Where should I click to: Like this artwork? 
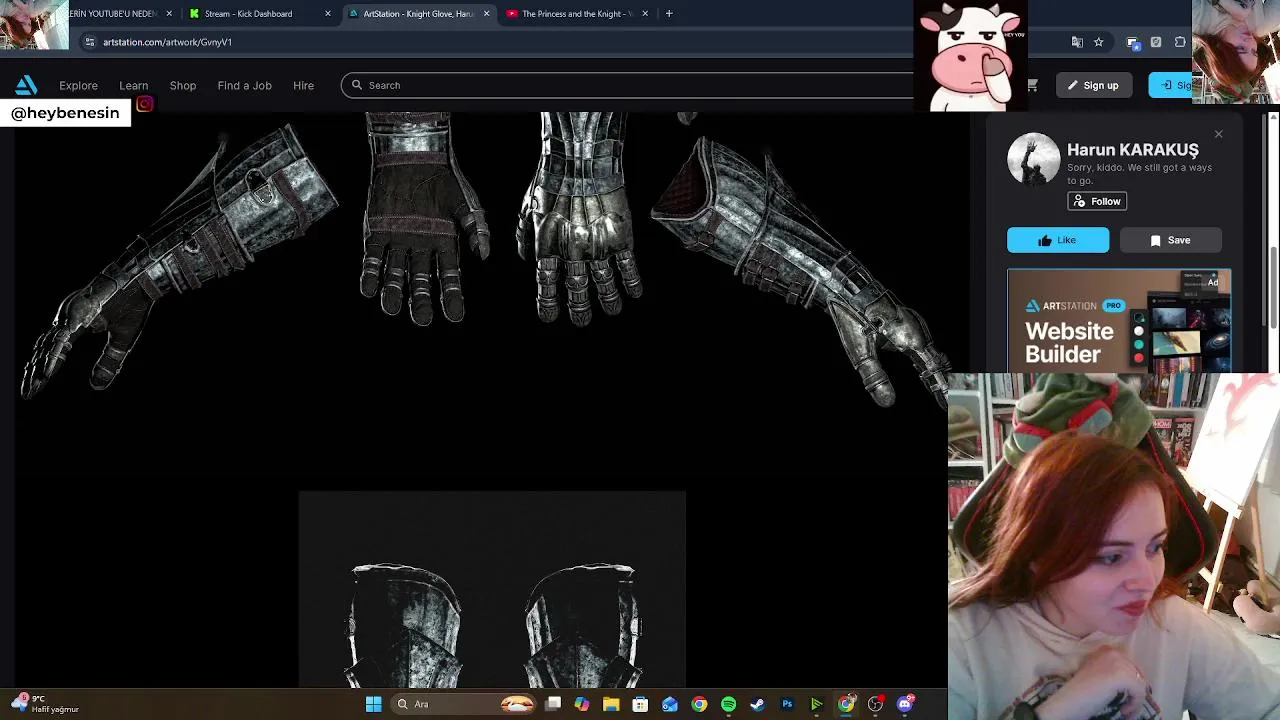click(x=1058, y=240)
